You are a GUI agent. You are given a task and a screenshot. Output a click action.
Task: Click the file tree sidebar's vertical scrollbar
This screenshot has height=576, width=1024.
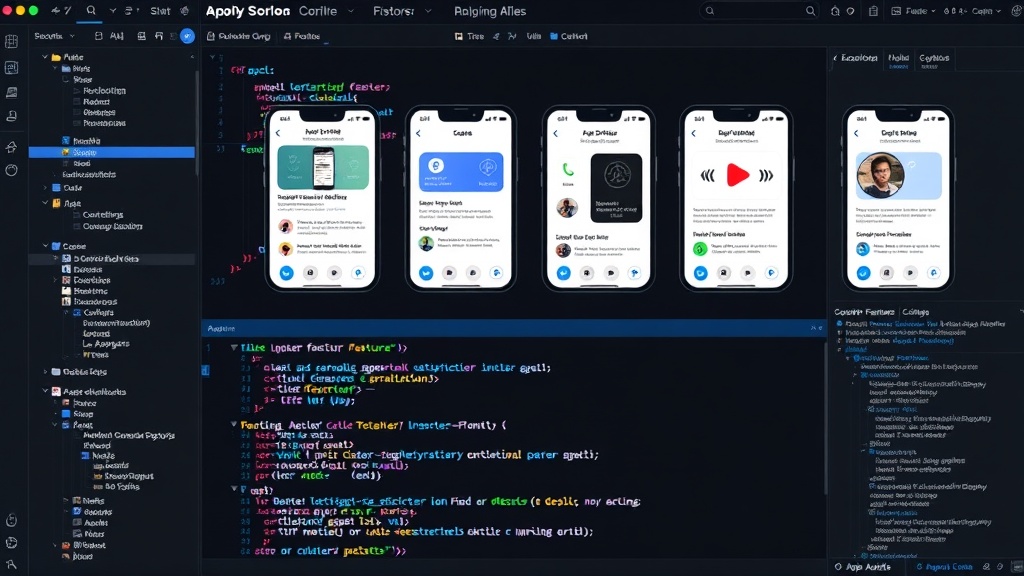(197, 121)
